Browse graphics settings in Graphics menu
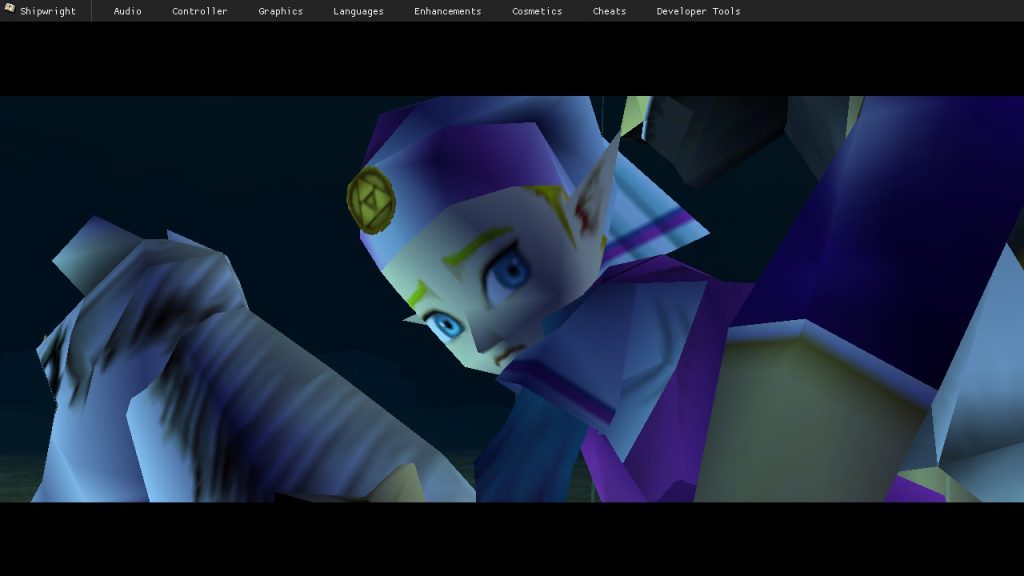 point(279,11)
